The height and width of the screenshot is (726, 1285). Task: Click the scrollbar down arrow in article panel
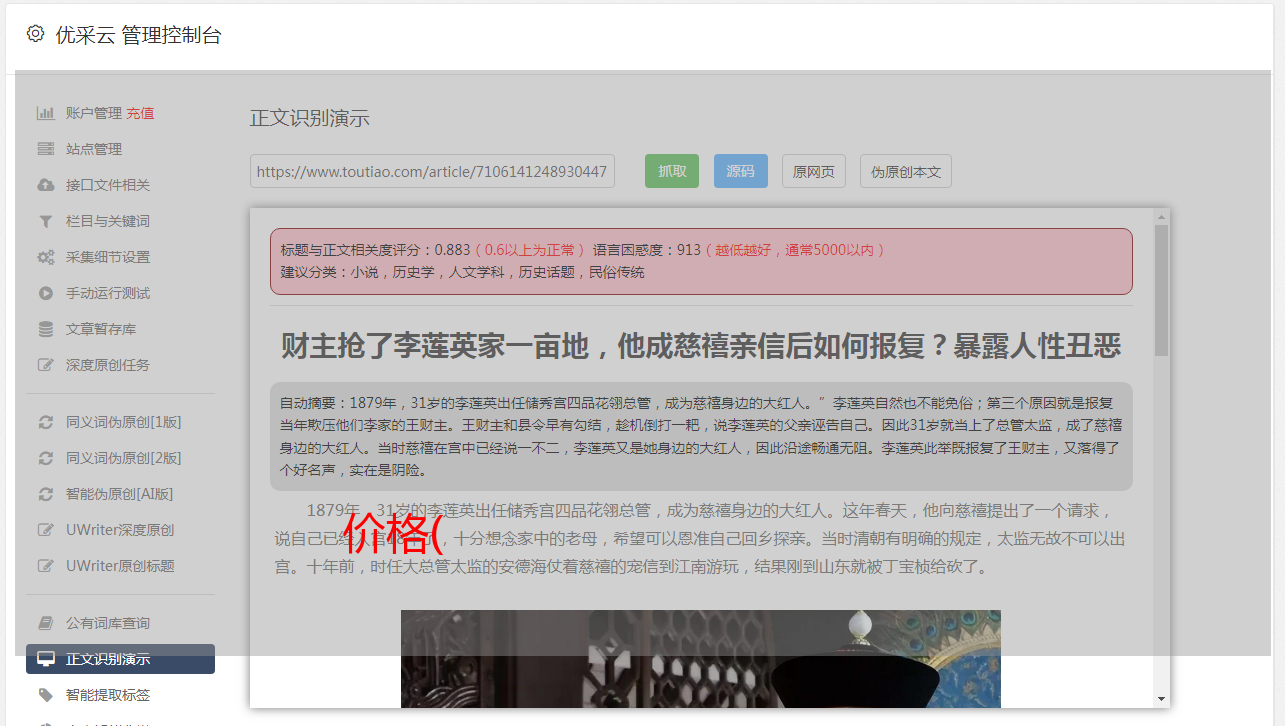click(1161, 699)
